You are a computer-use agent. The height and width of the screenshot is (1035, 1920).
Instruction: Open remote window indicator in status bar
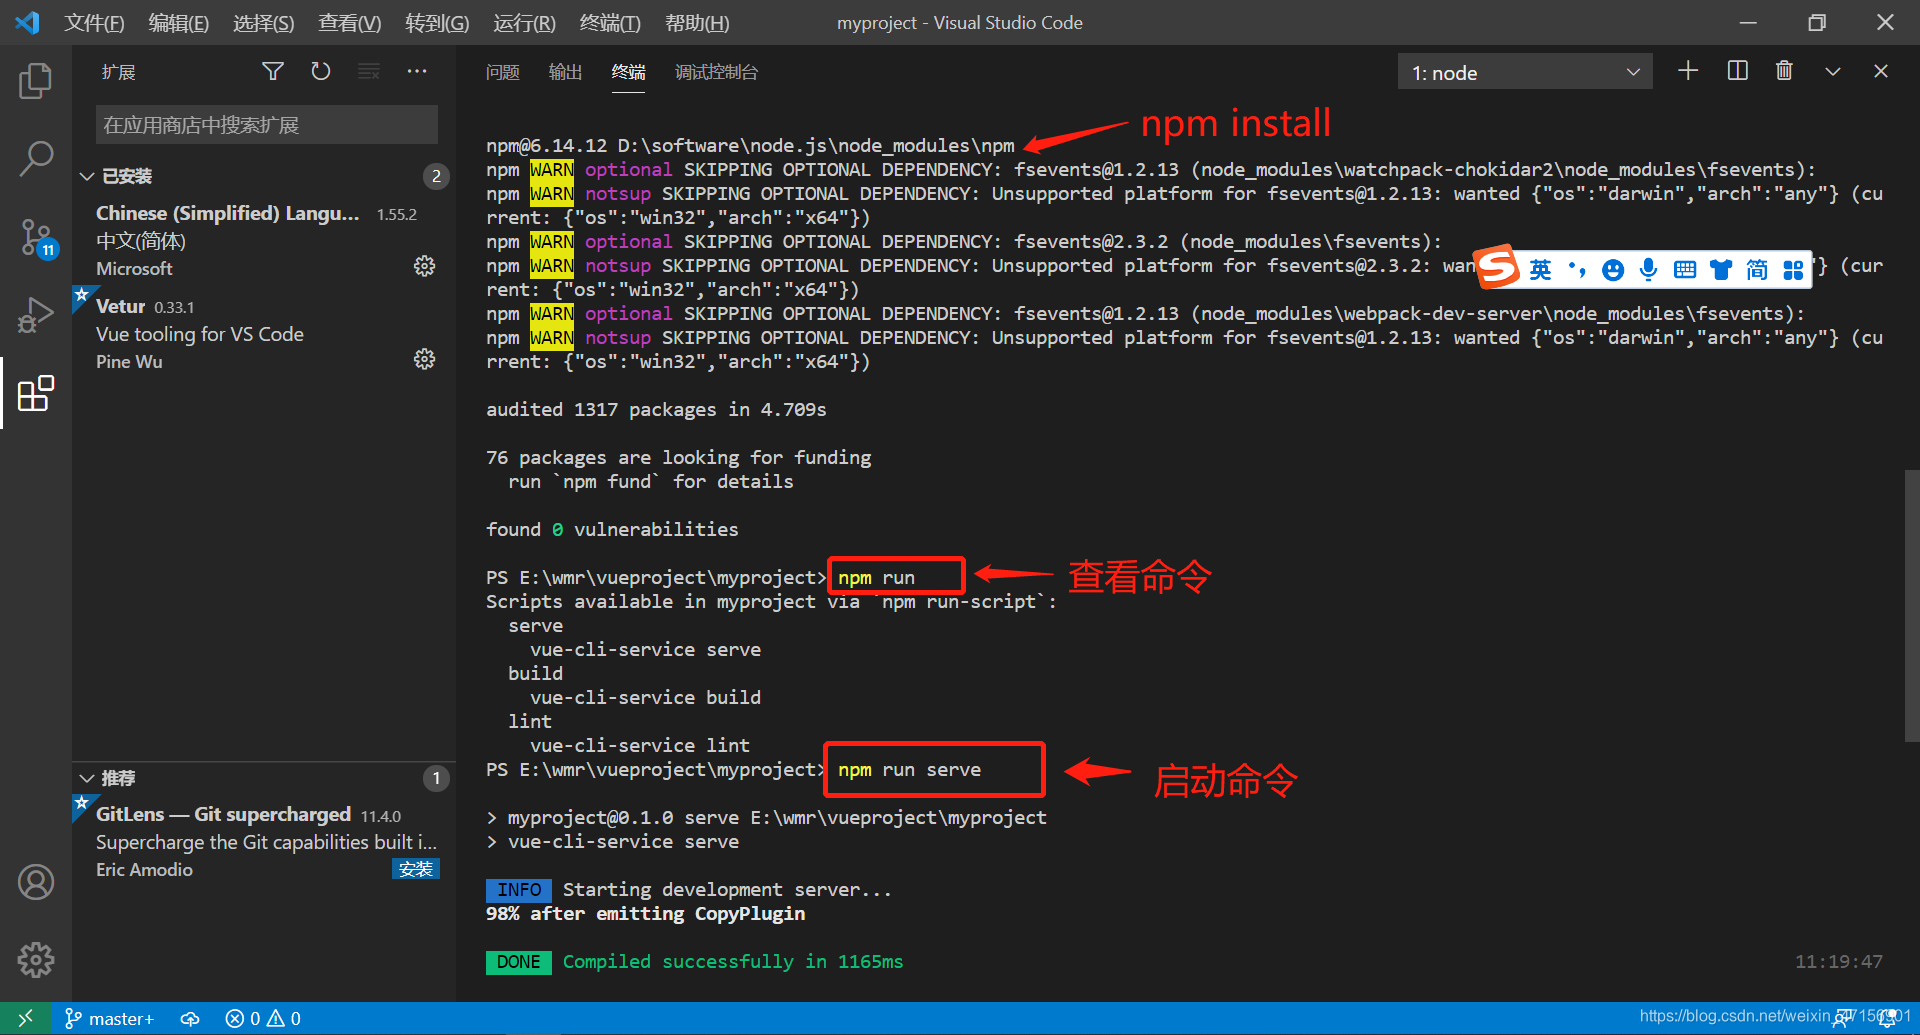tap(26, 1018)
